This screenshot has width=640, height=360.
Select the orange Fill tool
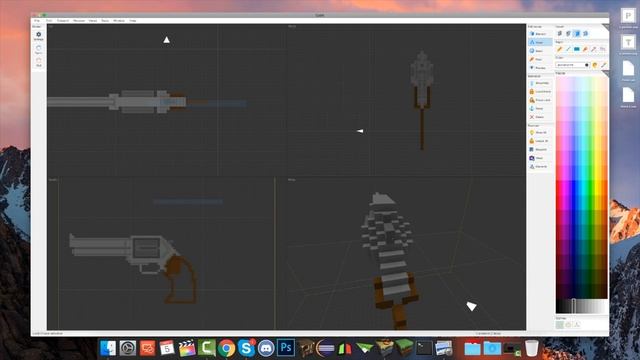585,49
